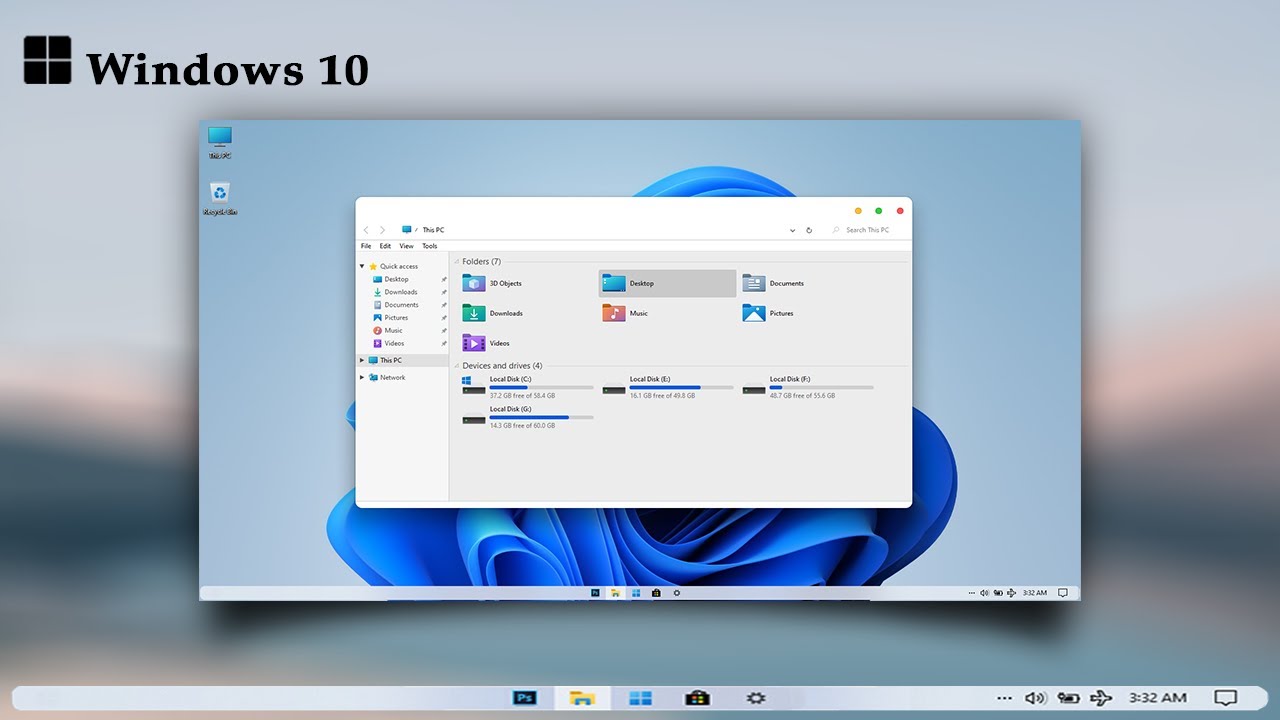Screen dimensions: 1280x720
Task: Click the Local Disk (C:) usage bar
Action: coord(541,387)
